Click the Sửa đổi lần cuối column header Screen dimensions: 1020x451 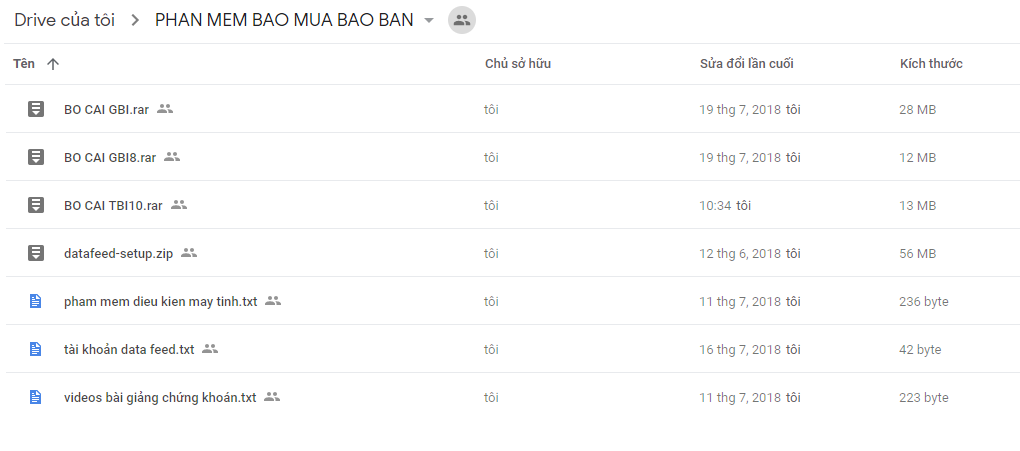(x=746, y=64)
